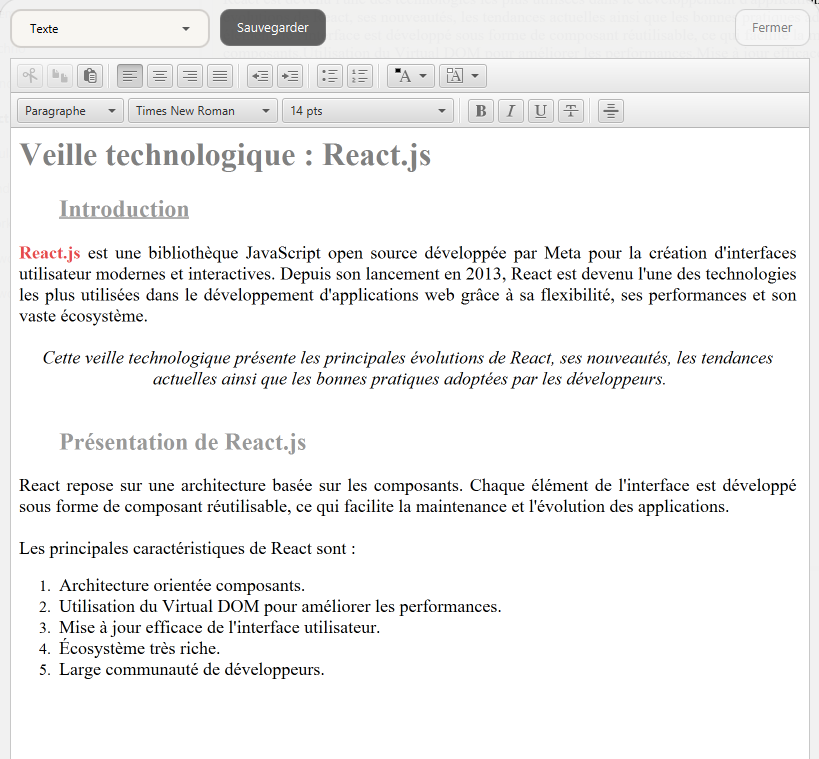Open the text background color picker
The width and height of the screenshot is (819, 759).
(x=463, y=76)
